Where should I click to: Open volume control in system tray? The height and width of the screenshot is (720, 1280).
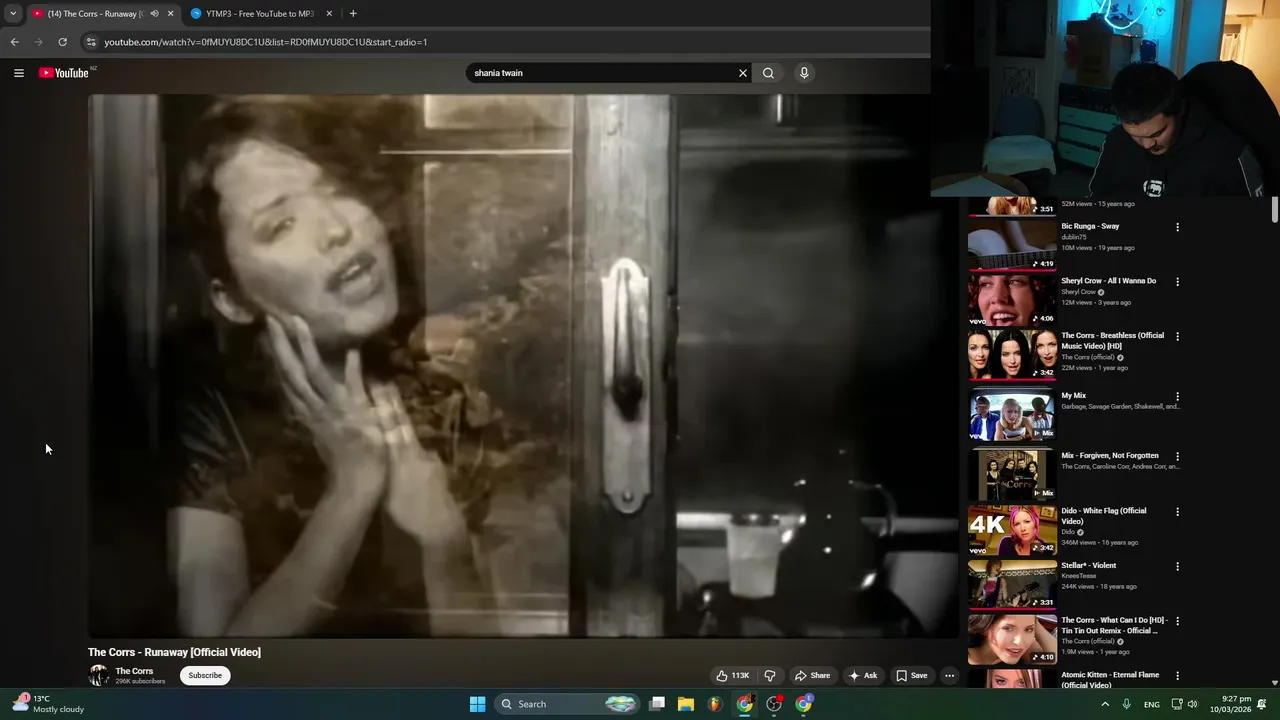(x=1192, y=704)
